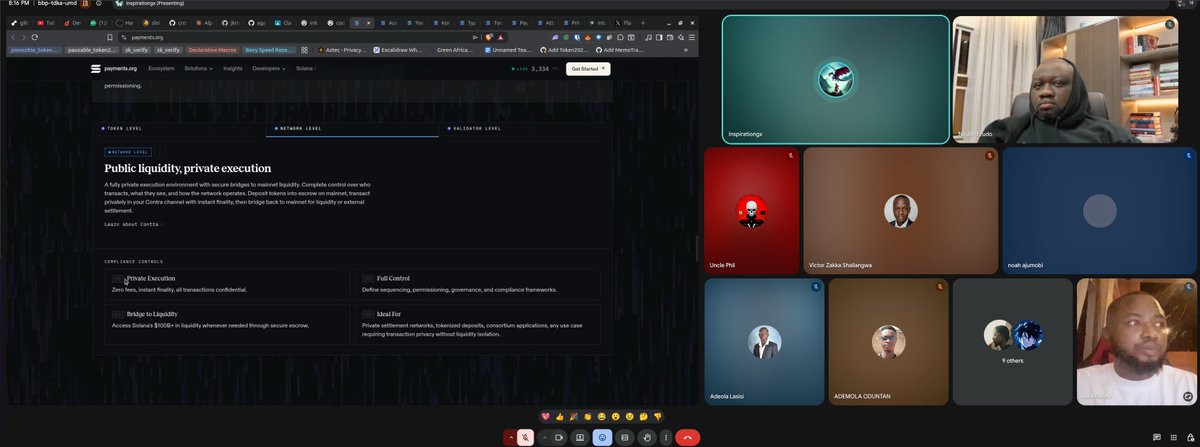Expand the Developers nav dropdown
Image resolution: width=1200 pixels, height=447 pixels.
point(268,69)
